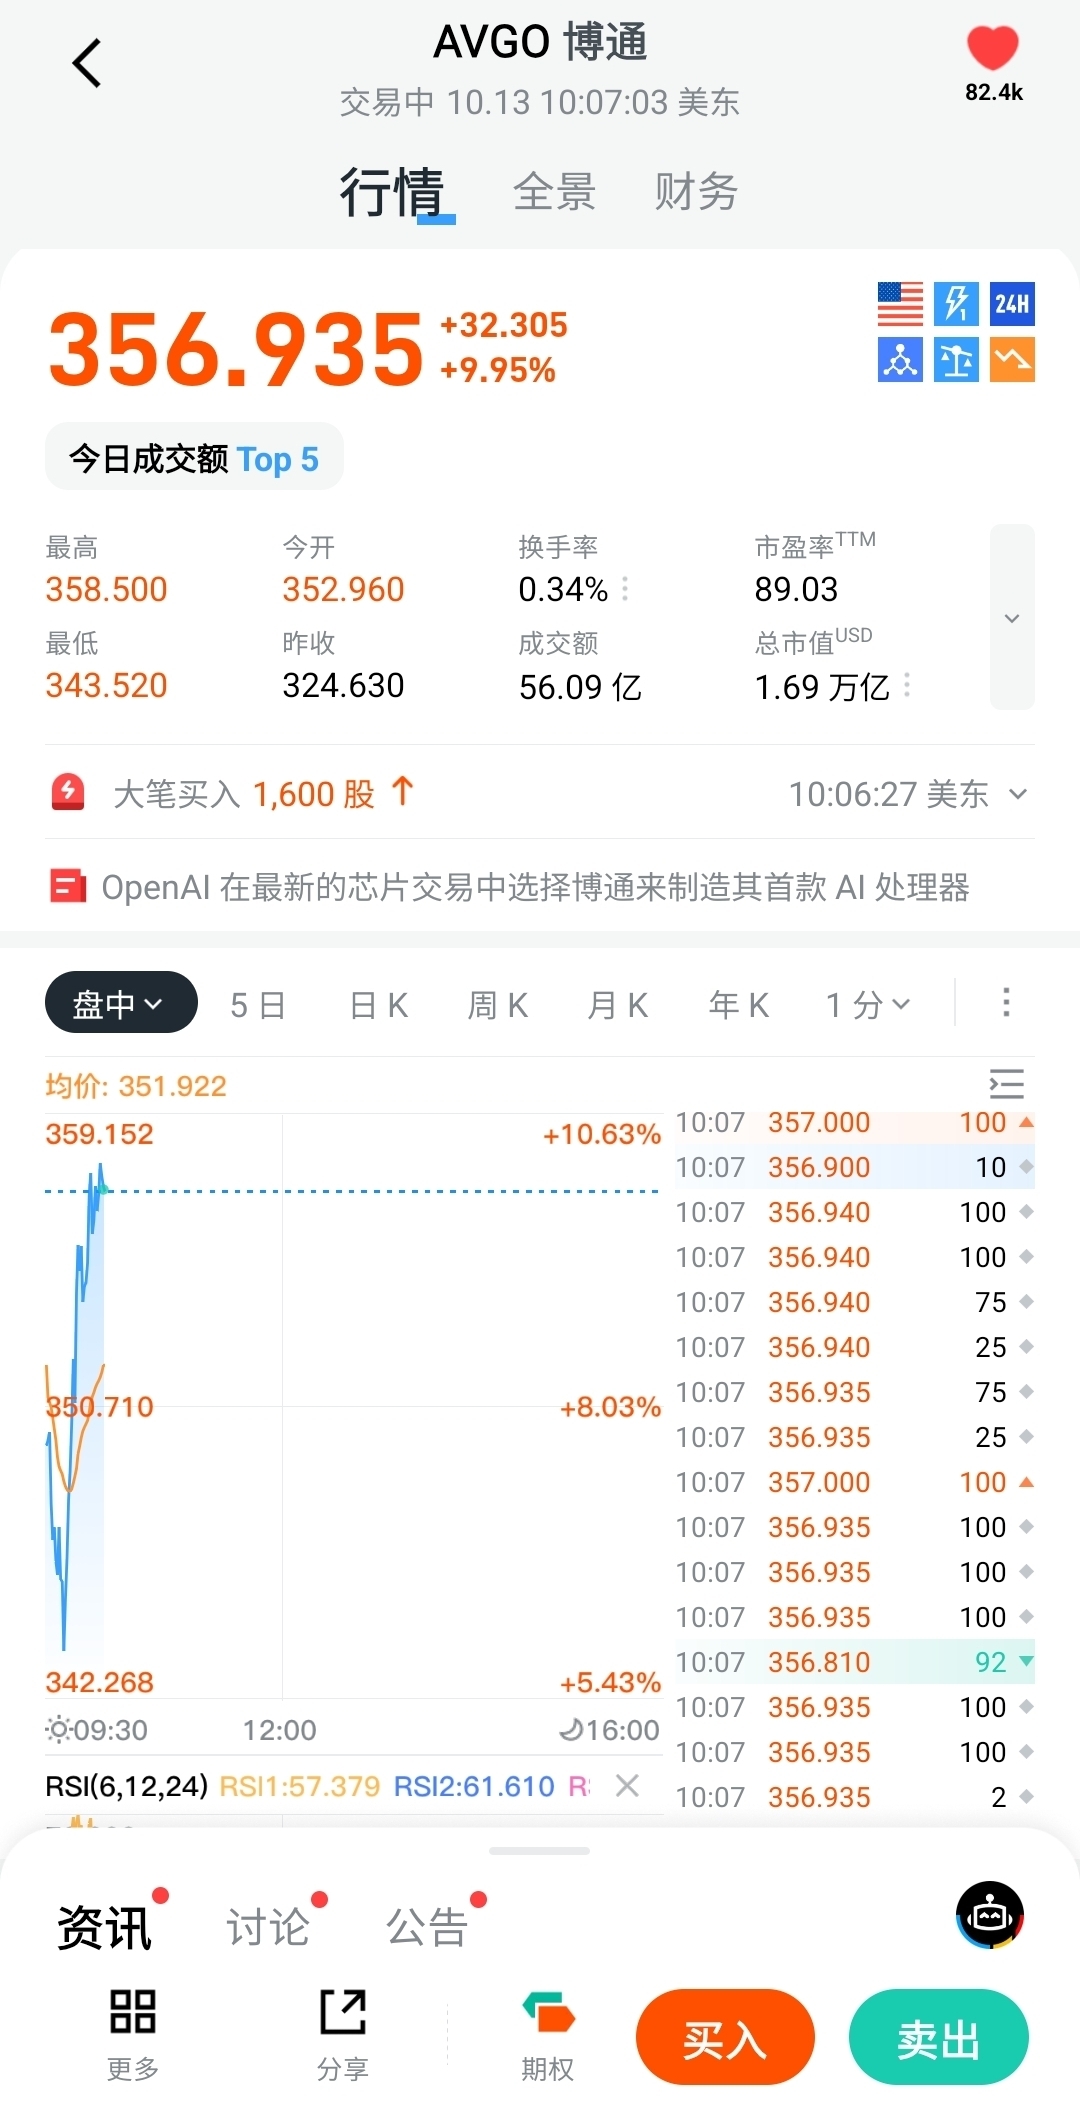
Task: Tap the balance scale compare icon
Action: [956, 360]
